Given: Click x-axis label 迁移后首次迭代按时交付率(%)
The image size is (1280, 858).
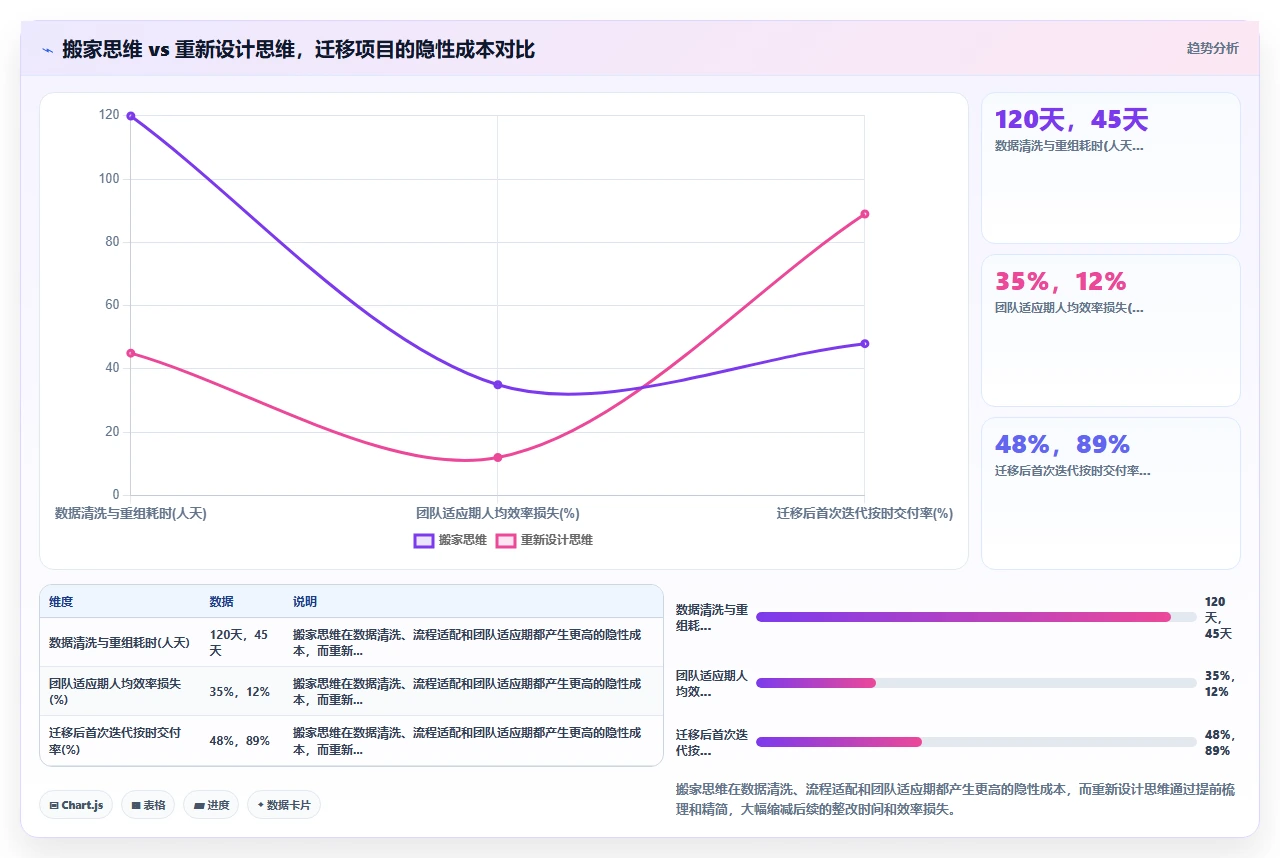Looking at the screenshot, I should (x=865, y=513).
